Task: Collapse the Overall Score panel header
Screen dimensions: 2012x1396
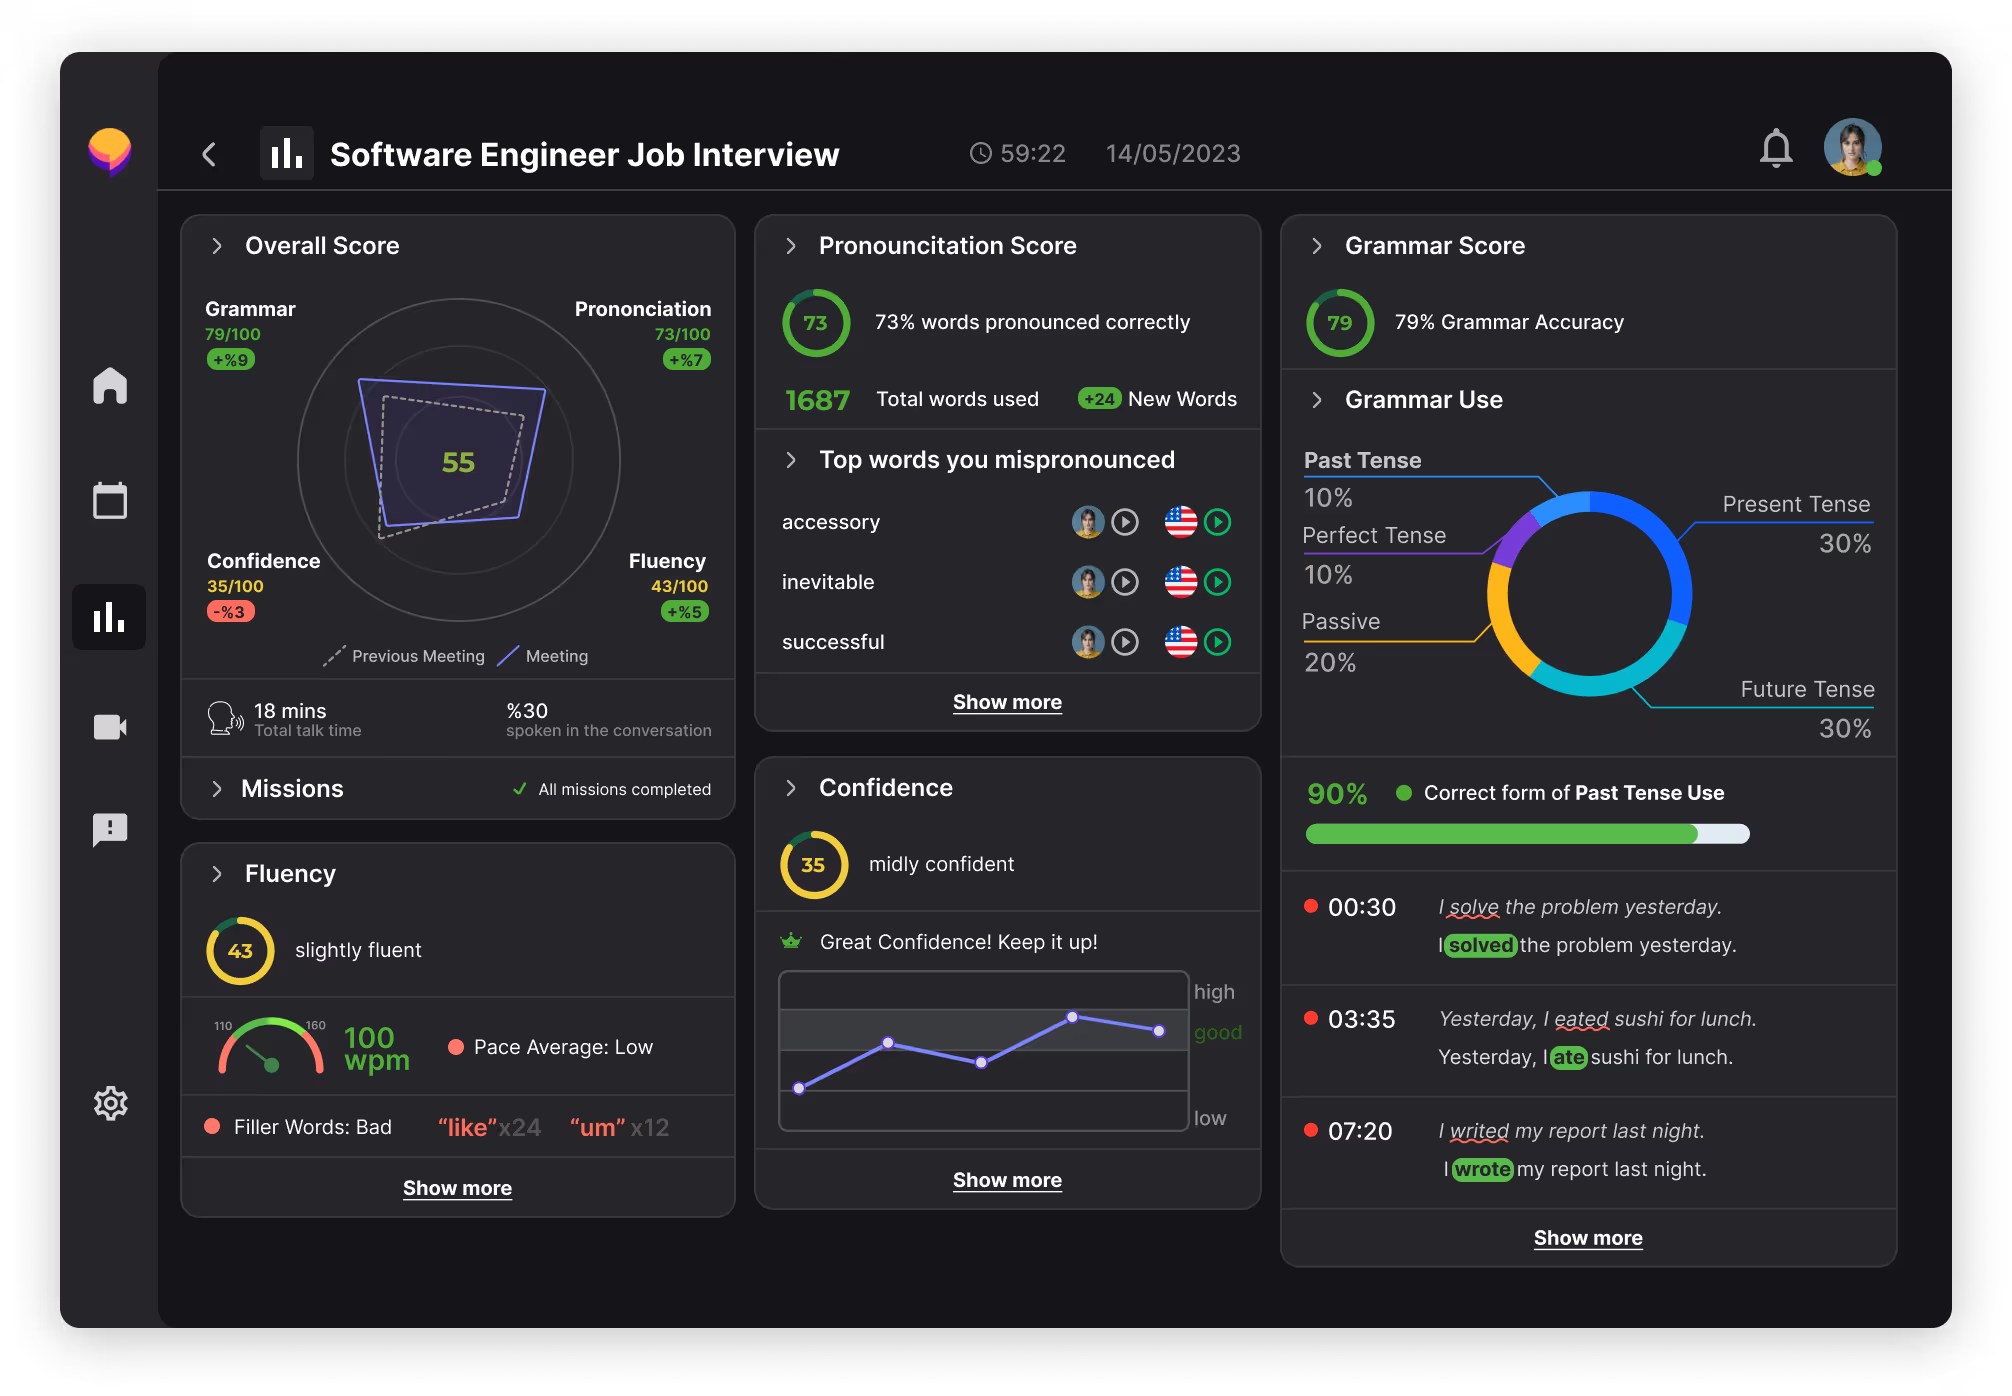Action: [x=217, y=246]
